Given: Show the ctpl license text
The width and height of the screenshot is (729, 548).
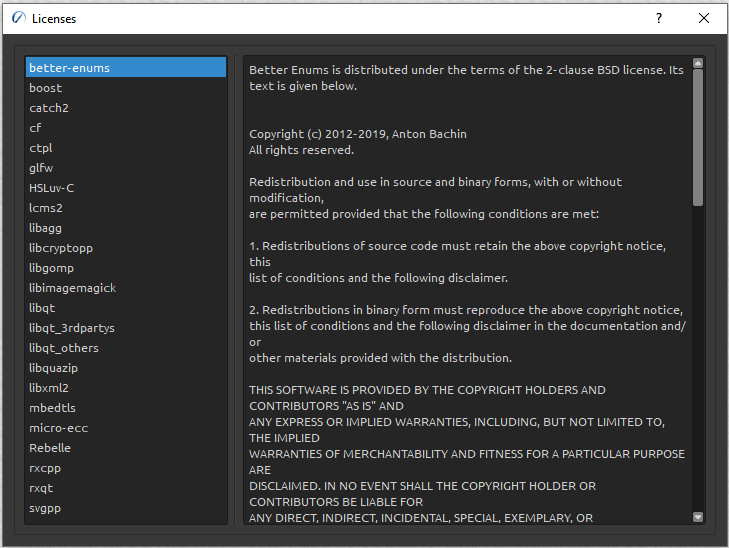Looking at the screenshot, I should [x=41, y=148].
